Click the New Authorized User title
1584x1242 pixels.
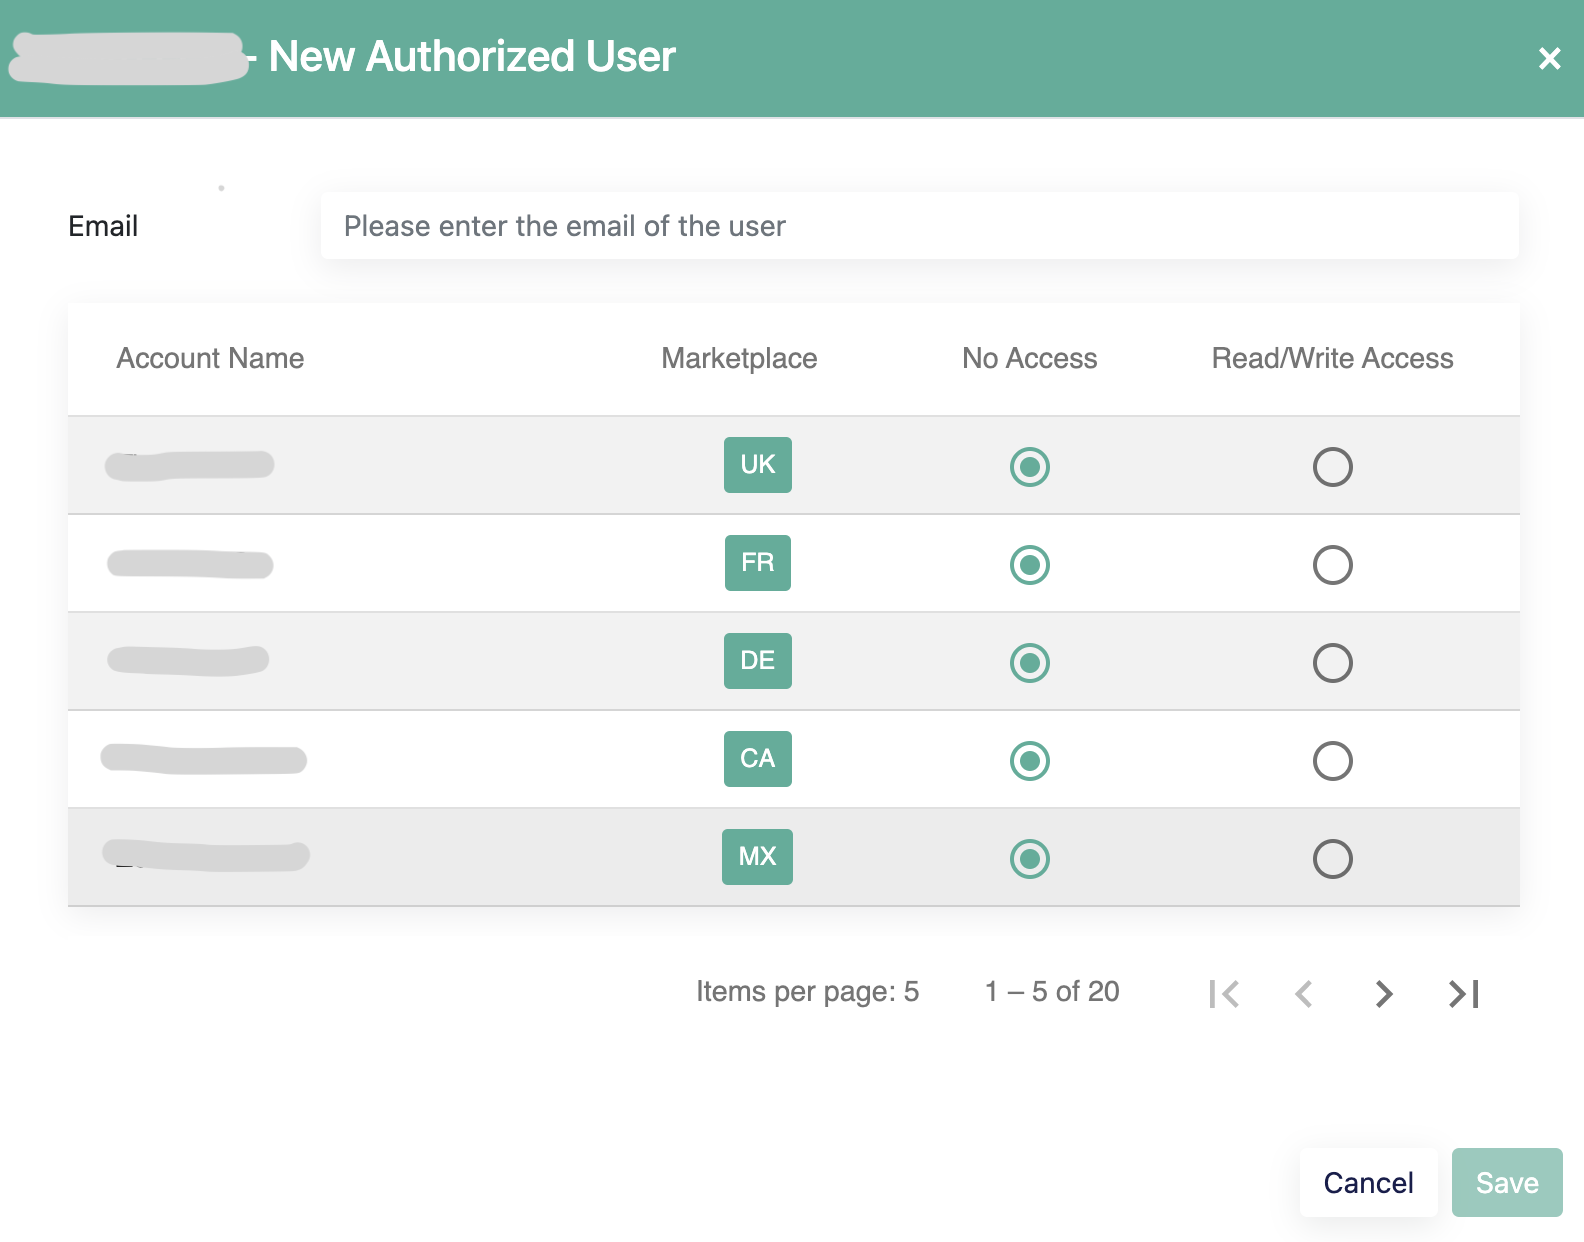click(x=472, y=57)
